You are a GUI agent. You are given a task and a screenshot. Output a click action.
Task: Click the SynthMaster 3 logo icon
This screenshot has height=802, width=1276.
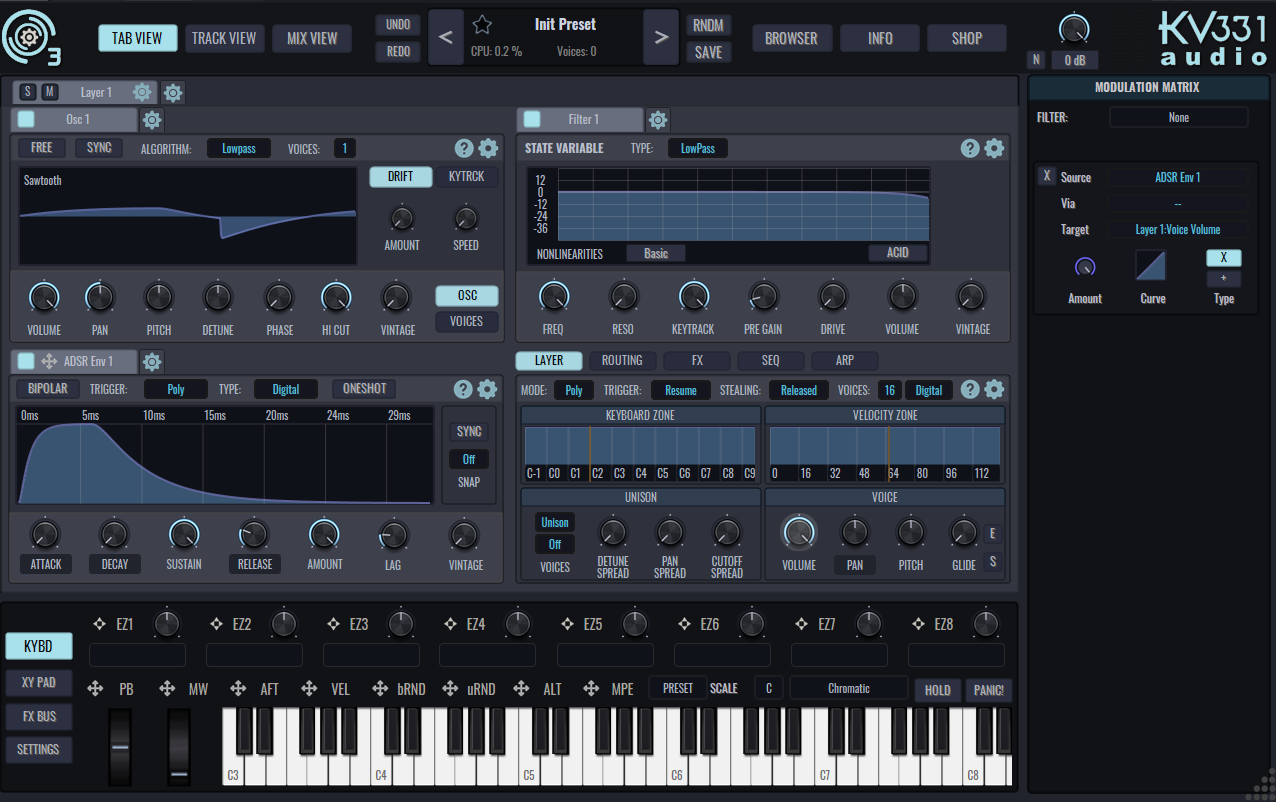click(31, 37)
